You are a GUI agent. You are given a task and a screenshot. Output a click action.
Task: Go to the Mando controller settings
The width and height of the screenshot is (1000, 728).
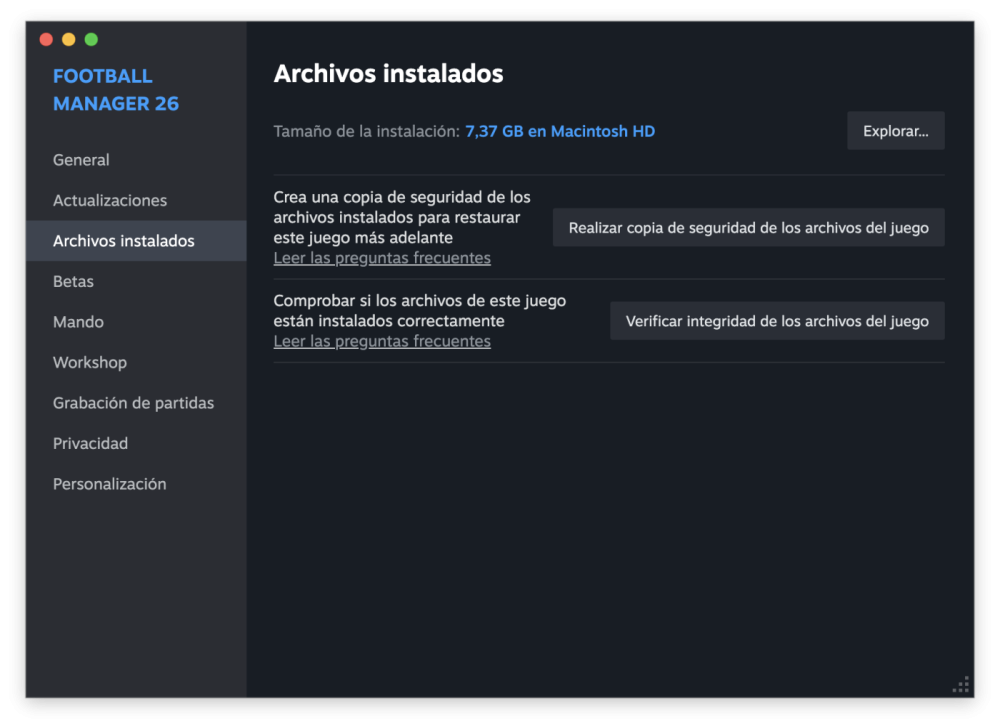[78, 321]
